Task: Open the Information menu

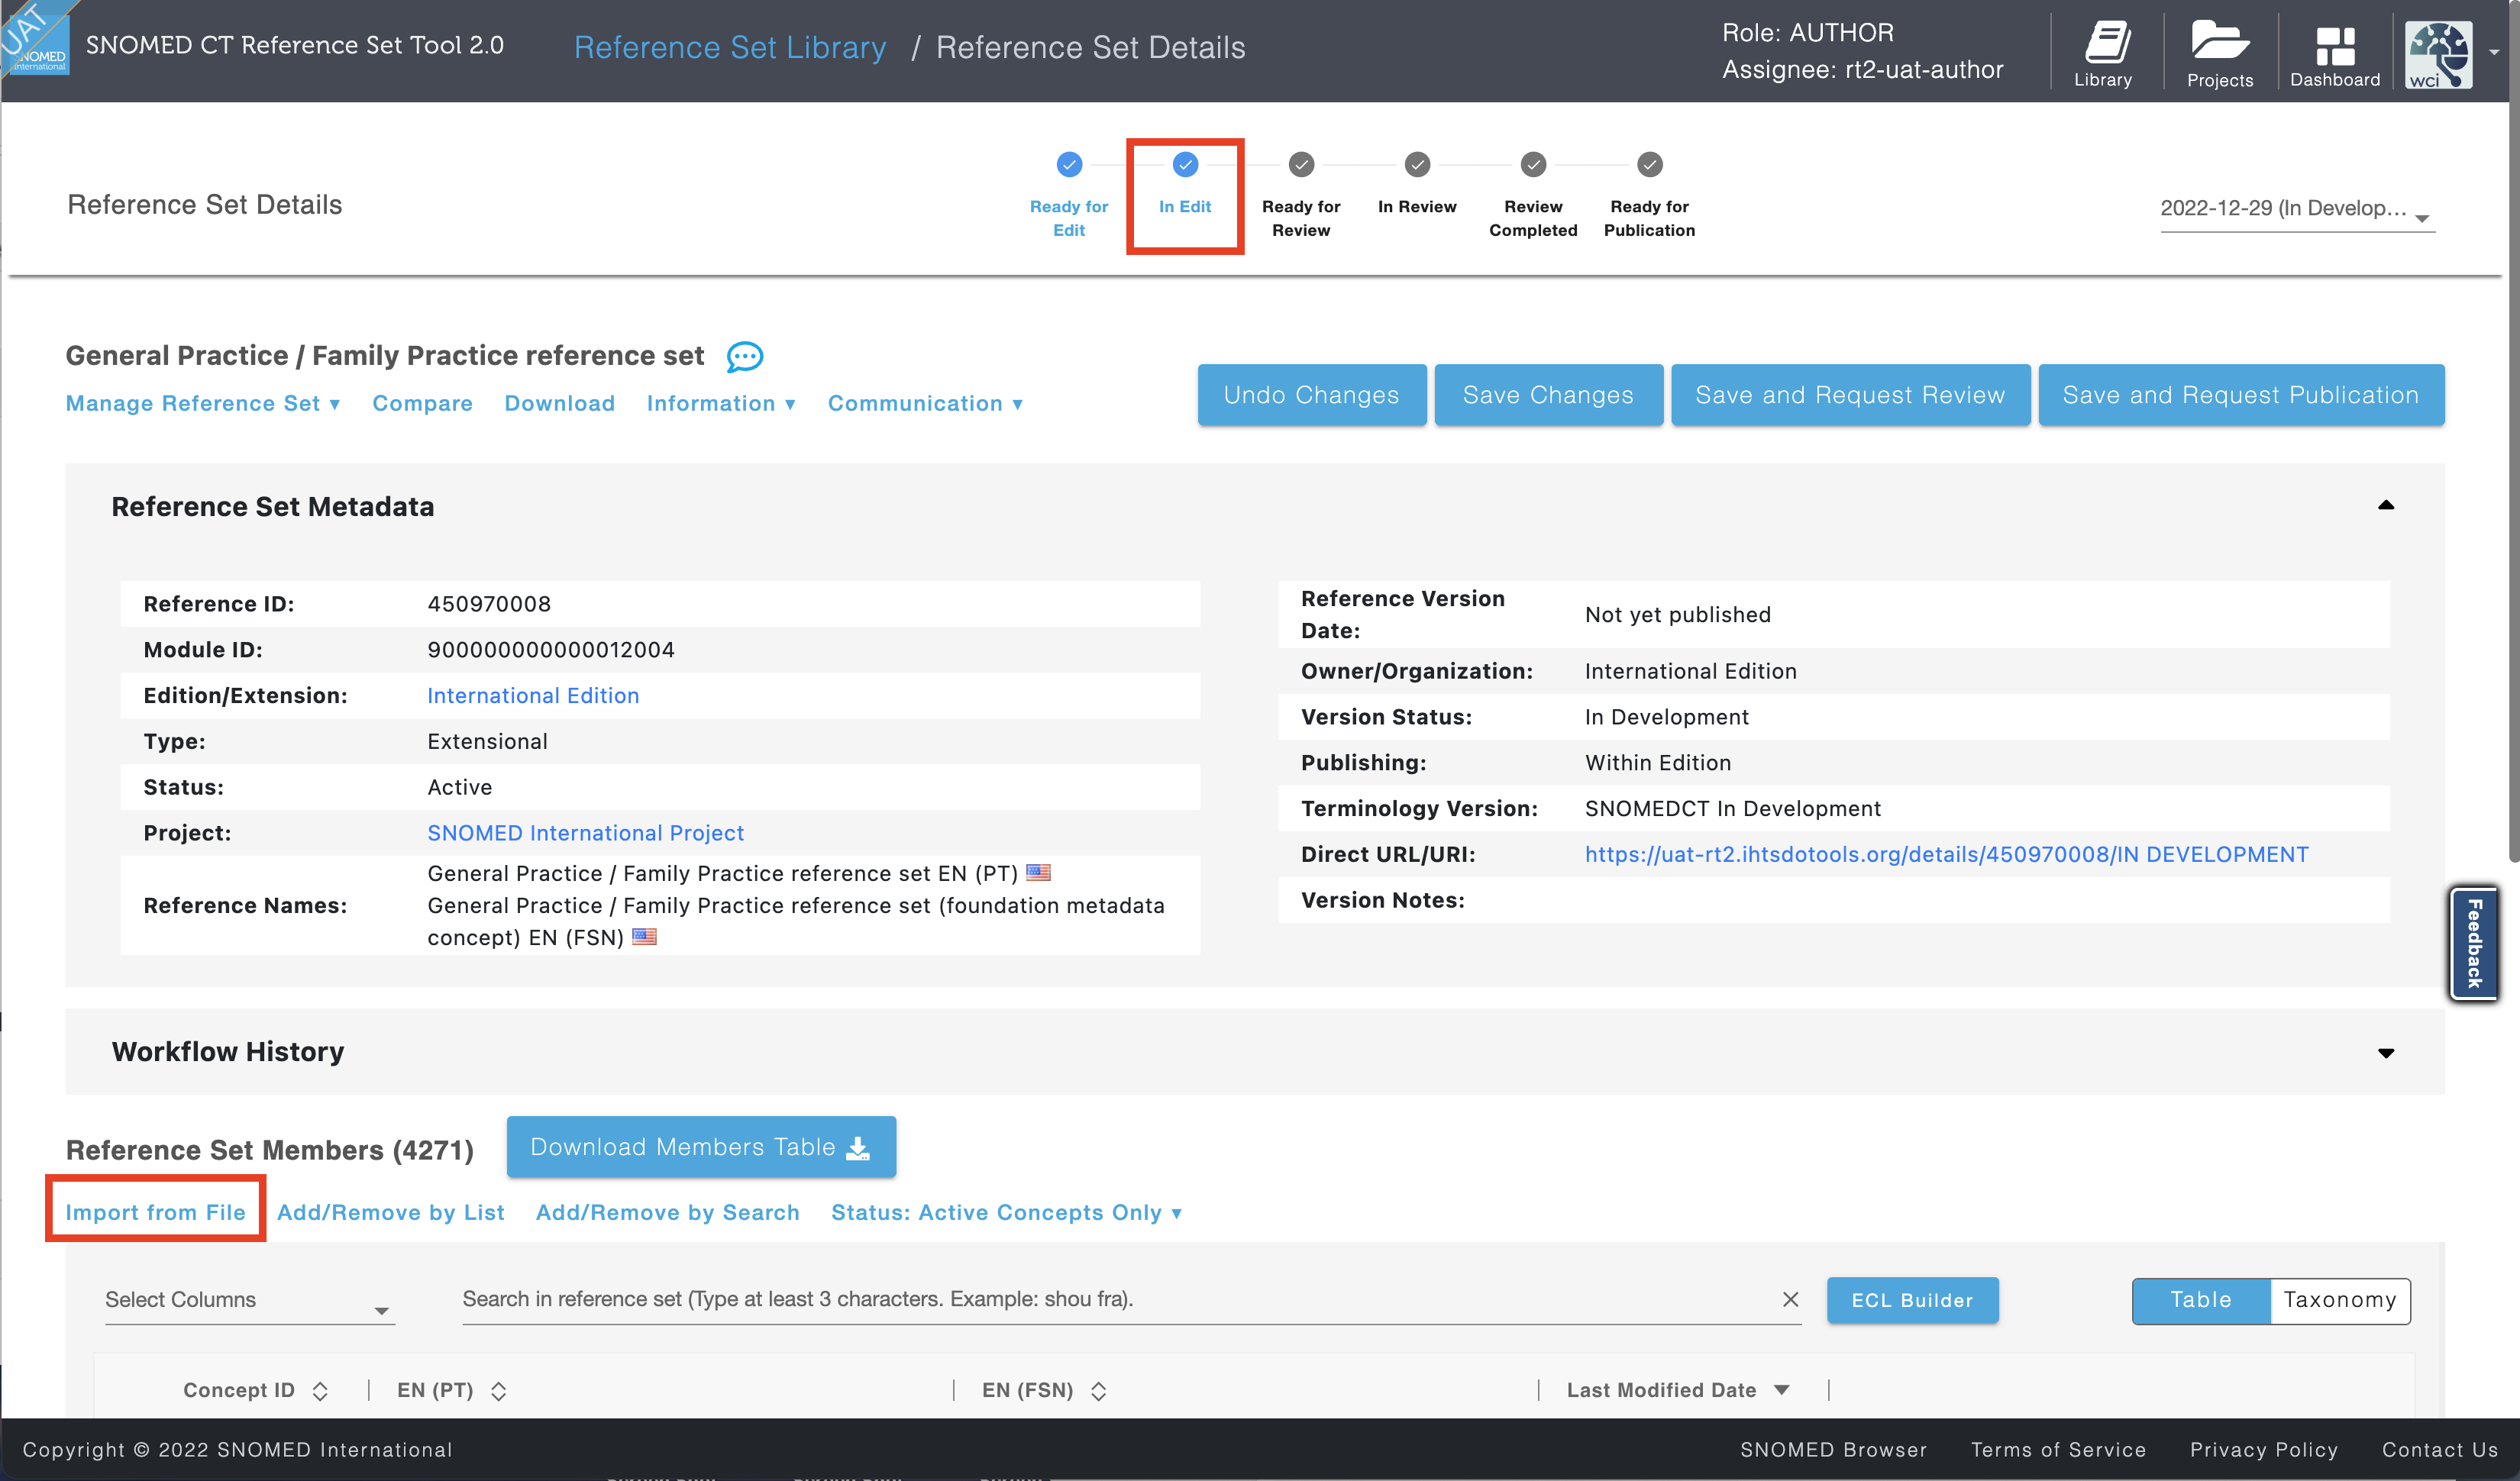Action: point(721,403)
